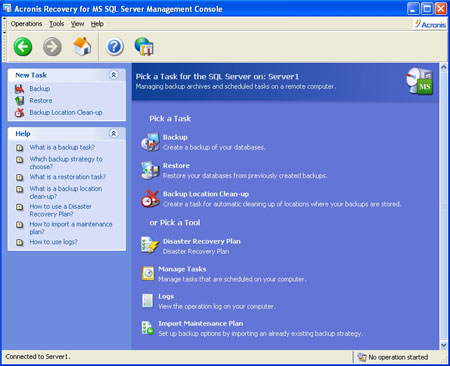Click the grey forward arrow button

click(x=52, y=46)
